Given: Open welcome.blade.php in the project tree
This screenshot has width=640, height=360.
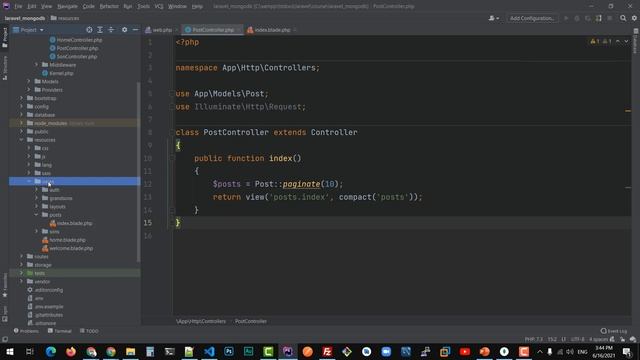Looking at the screenshot, I should [67, 248].
